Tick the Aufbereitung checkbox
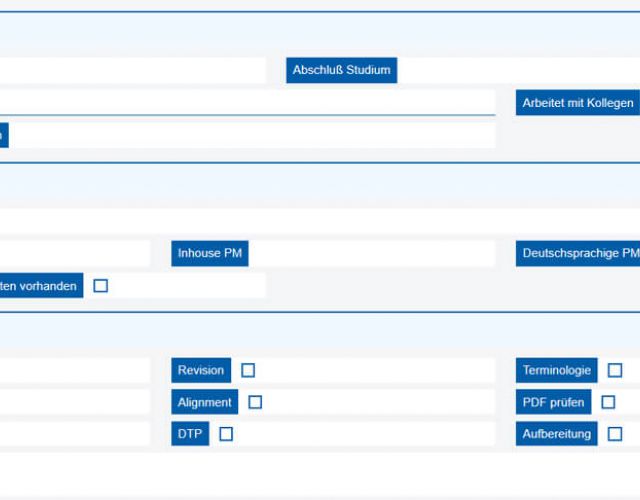 tap(615, 434)
